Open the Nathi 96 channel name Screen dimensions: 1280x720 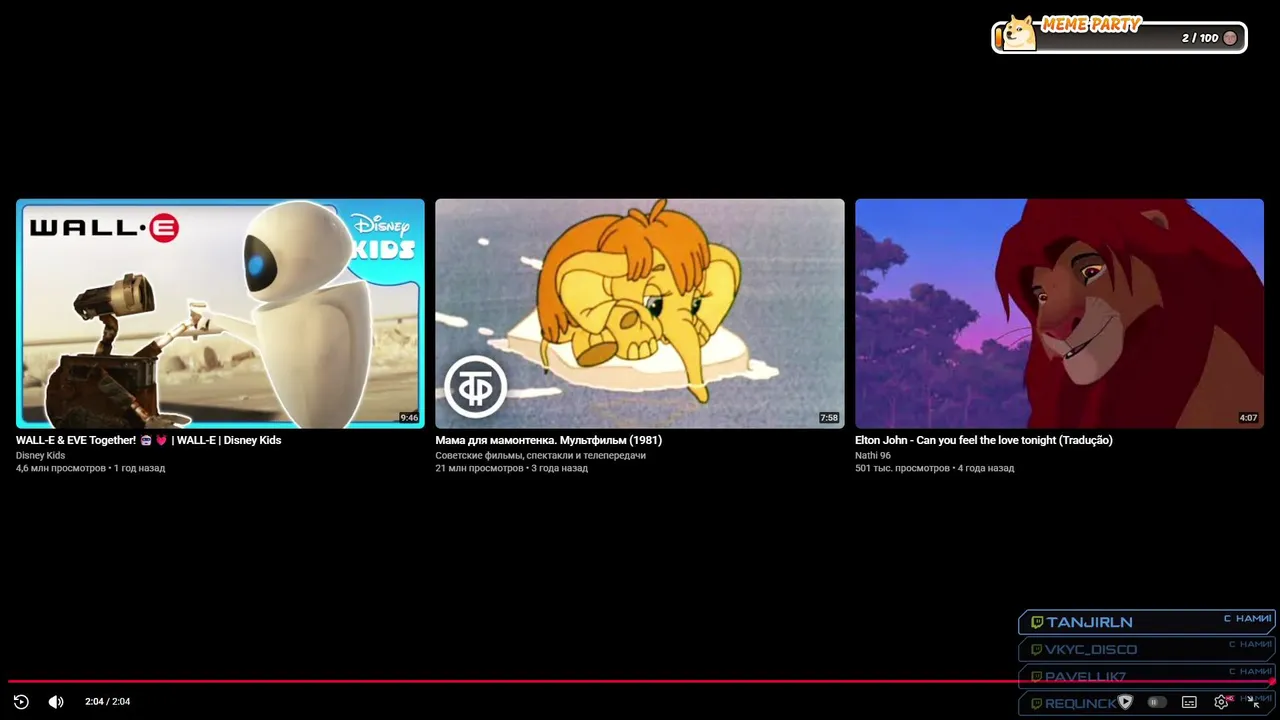coord(873,455)
